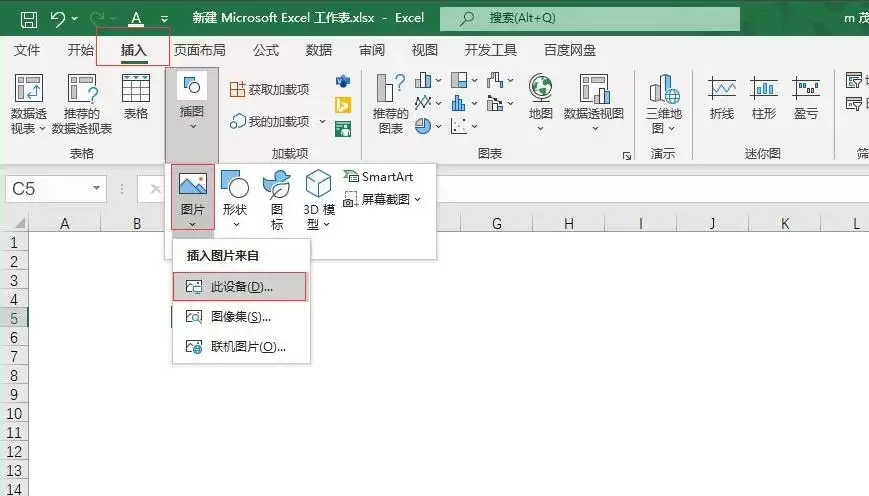Viewport: 869px width, 496px height.
Task: Click the search box (Alt+Q)
Action: click(590, 18)
